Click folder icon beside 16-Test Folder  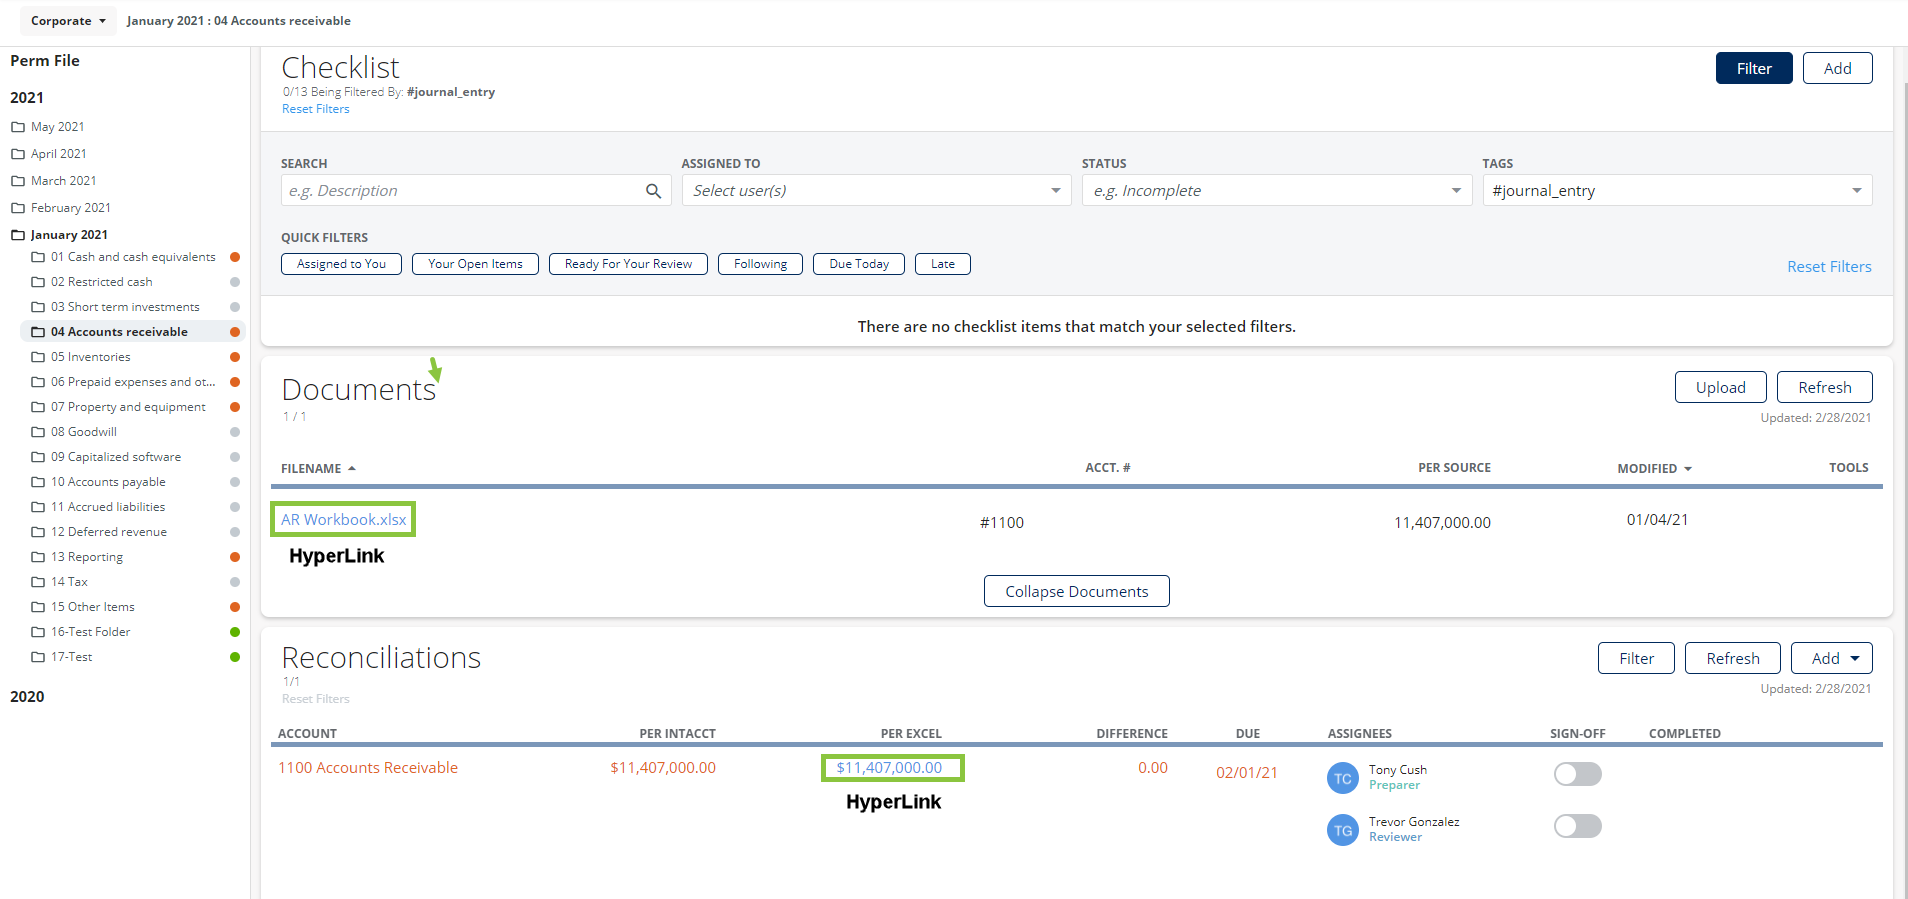pos(38,632)
